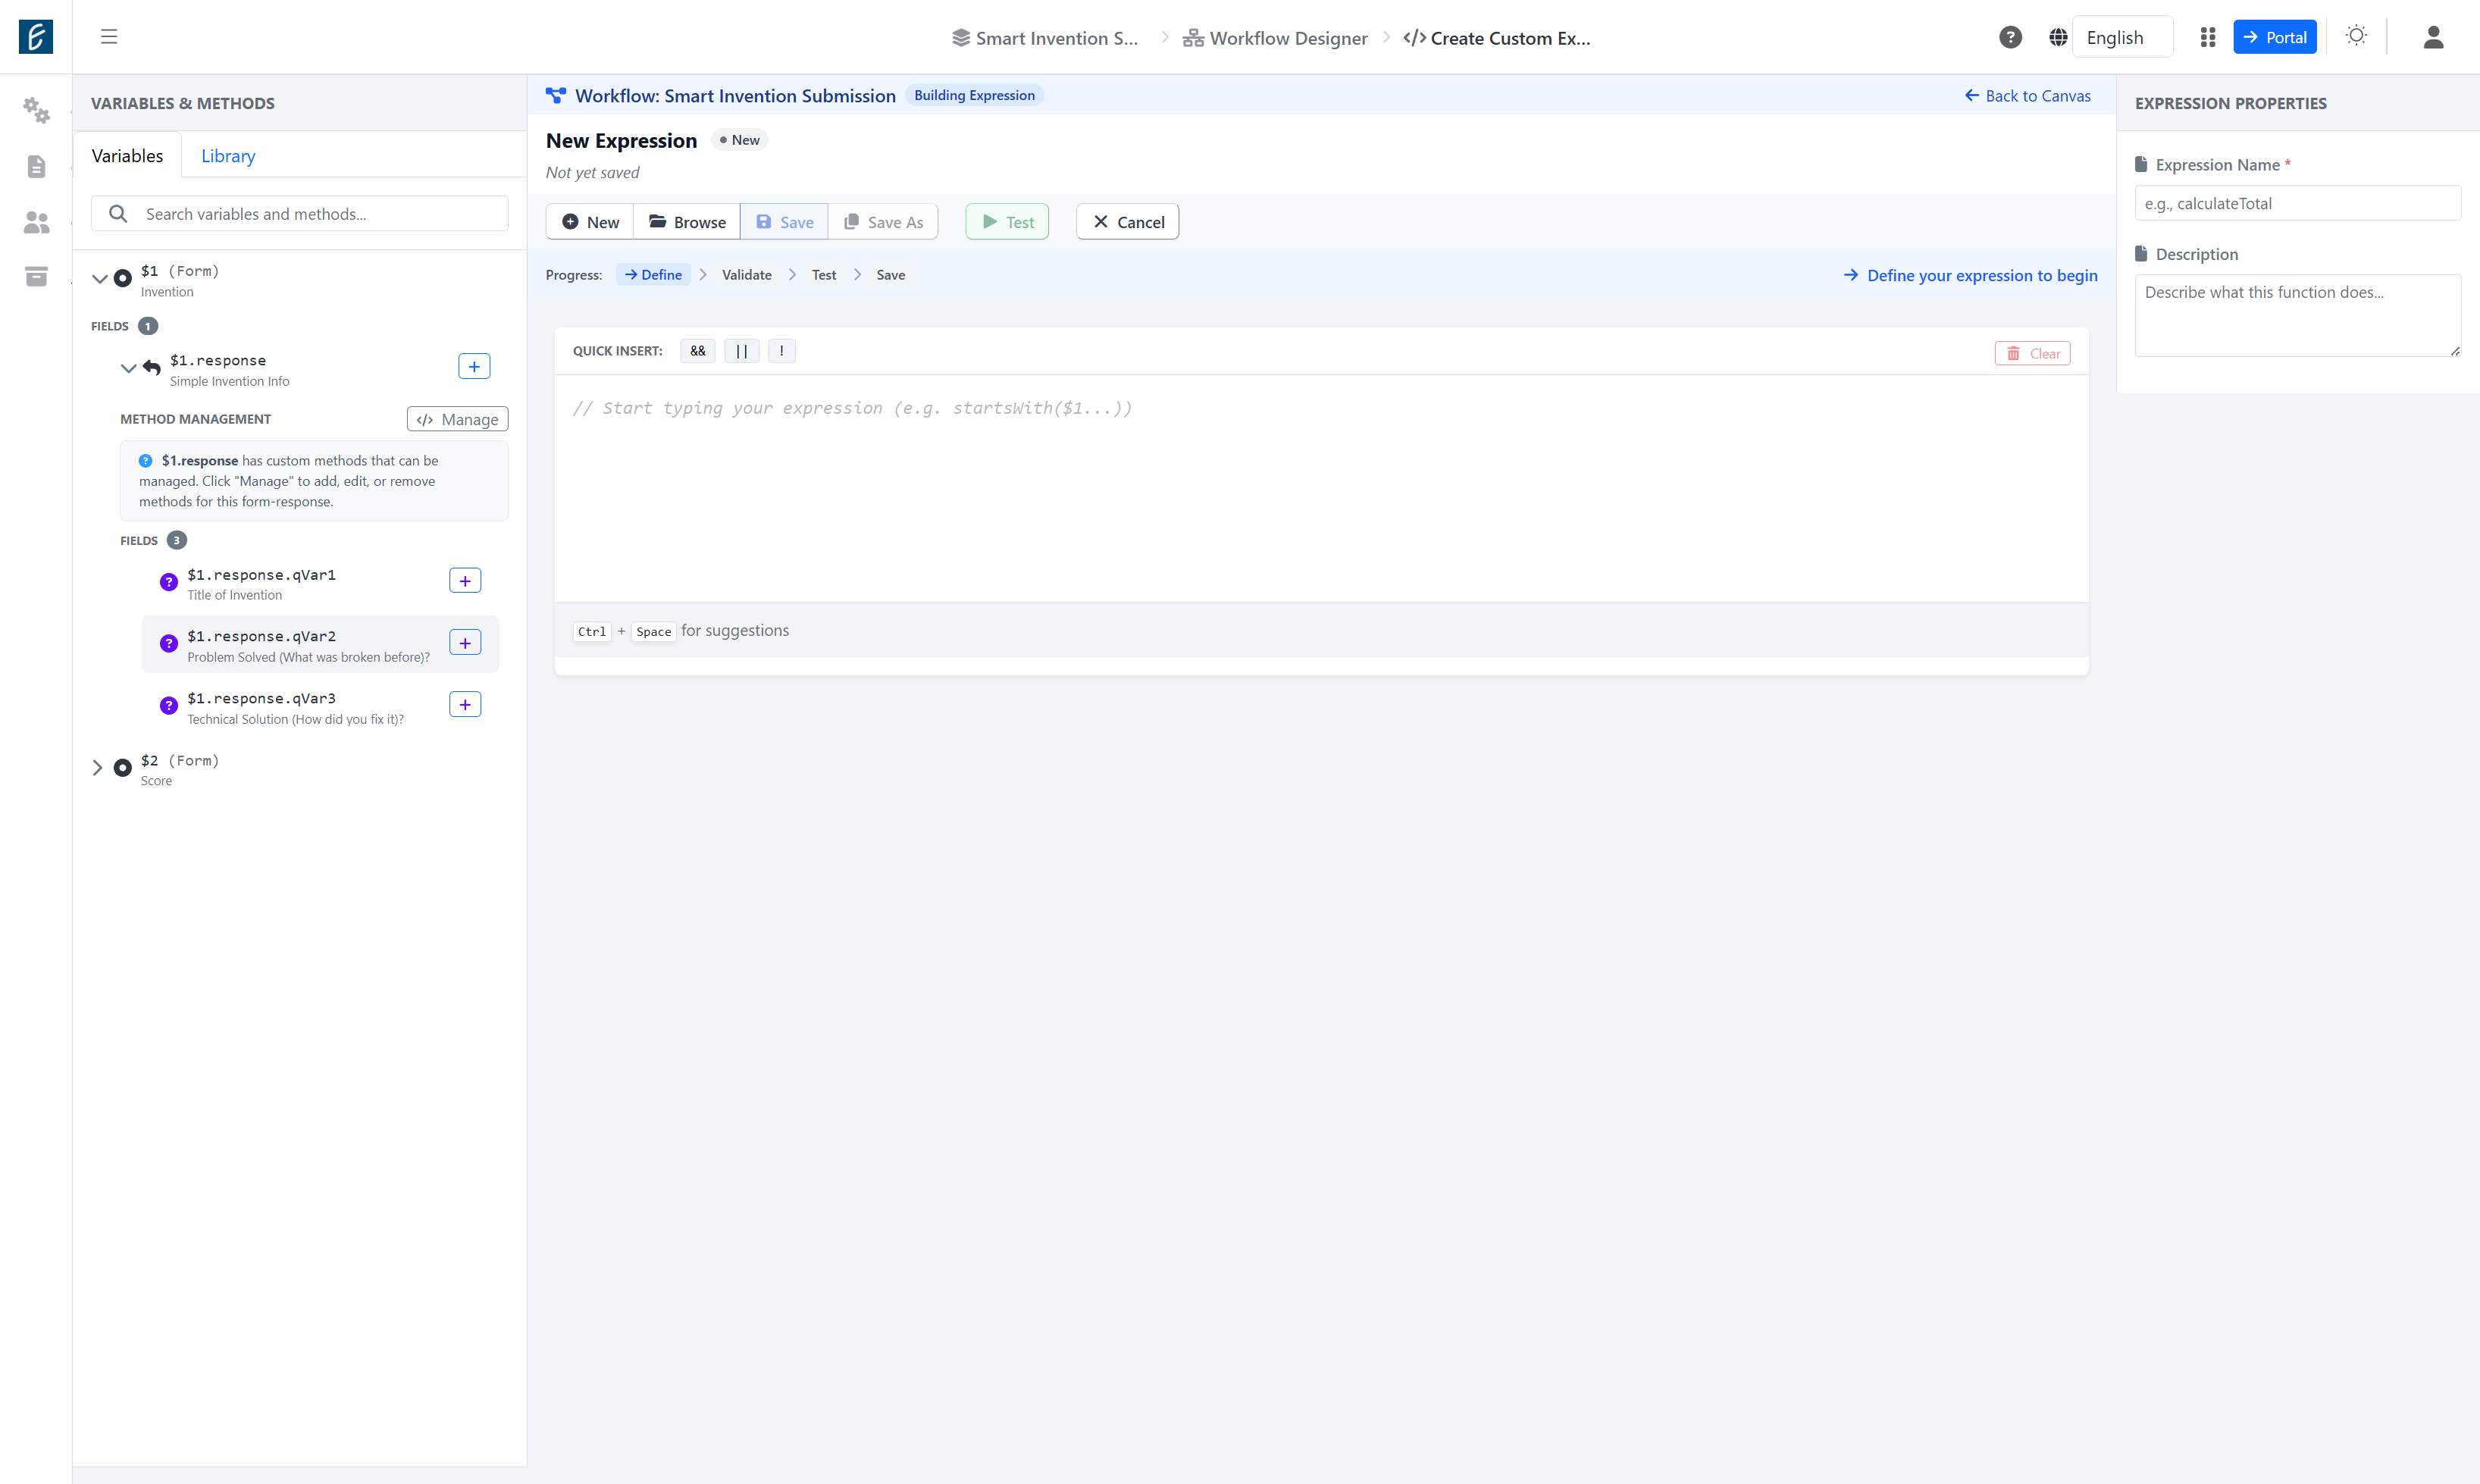
Task: Insert $1.response.qVar1 with plus icon
Action: click(x=465, y=581)
